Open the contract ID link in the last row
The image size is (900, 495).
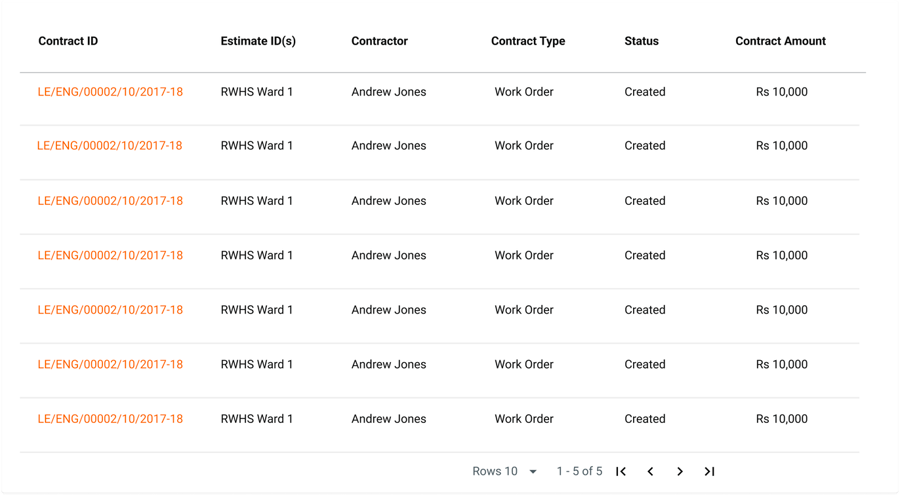(x=110, y=419)
